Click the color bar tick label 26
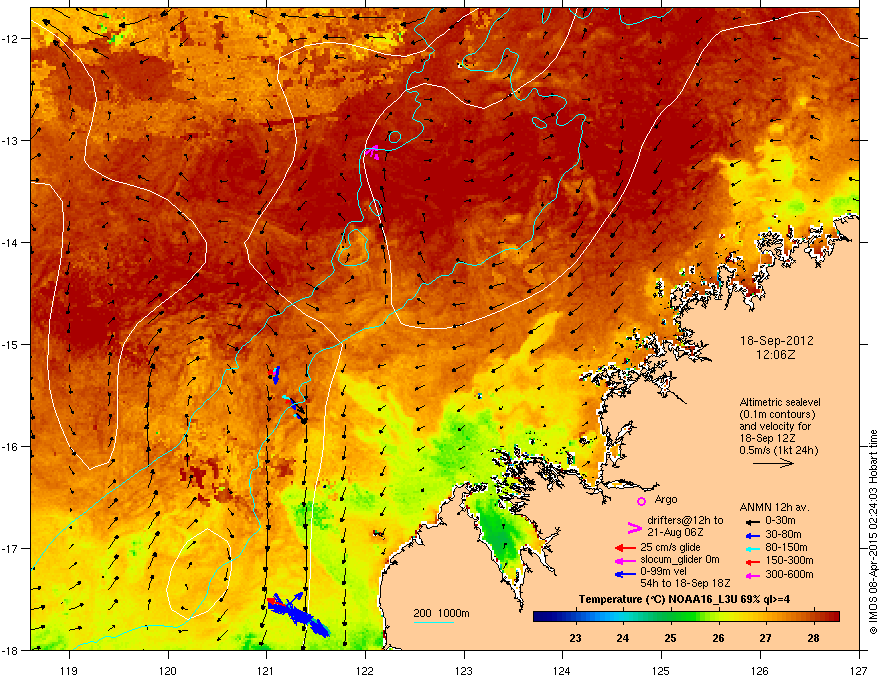The width and height of the screenshot is (880, 680). point(718,638)
